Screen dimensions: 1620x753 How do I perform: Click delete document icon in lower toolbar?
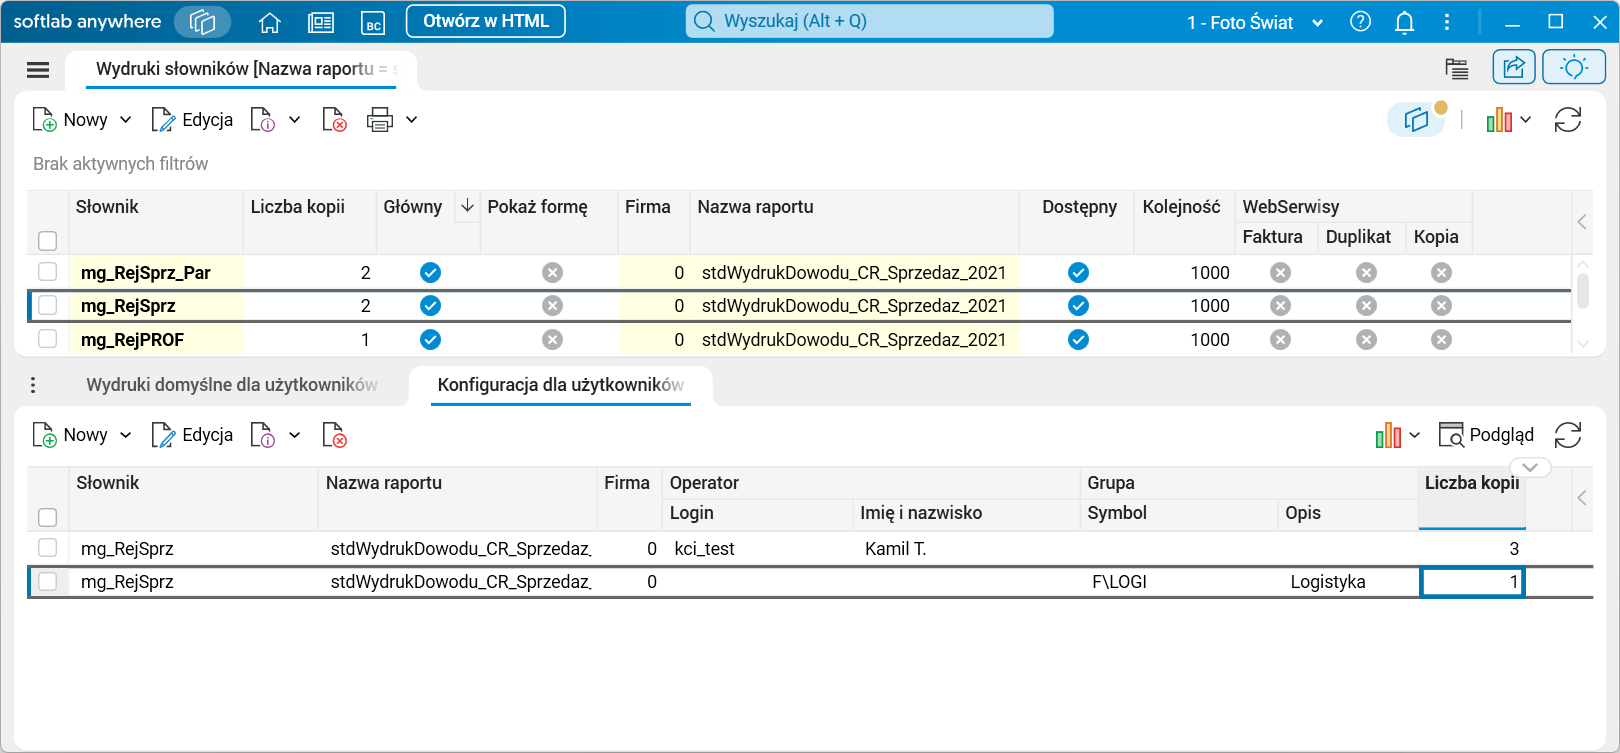[334, 435]
